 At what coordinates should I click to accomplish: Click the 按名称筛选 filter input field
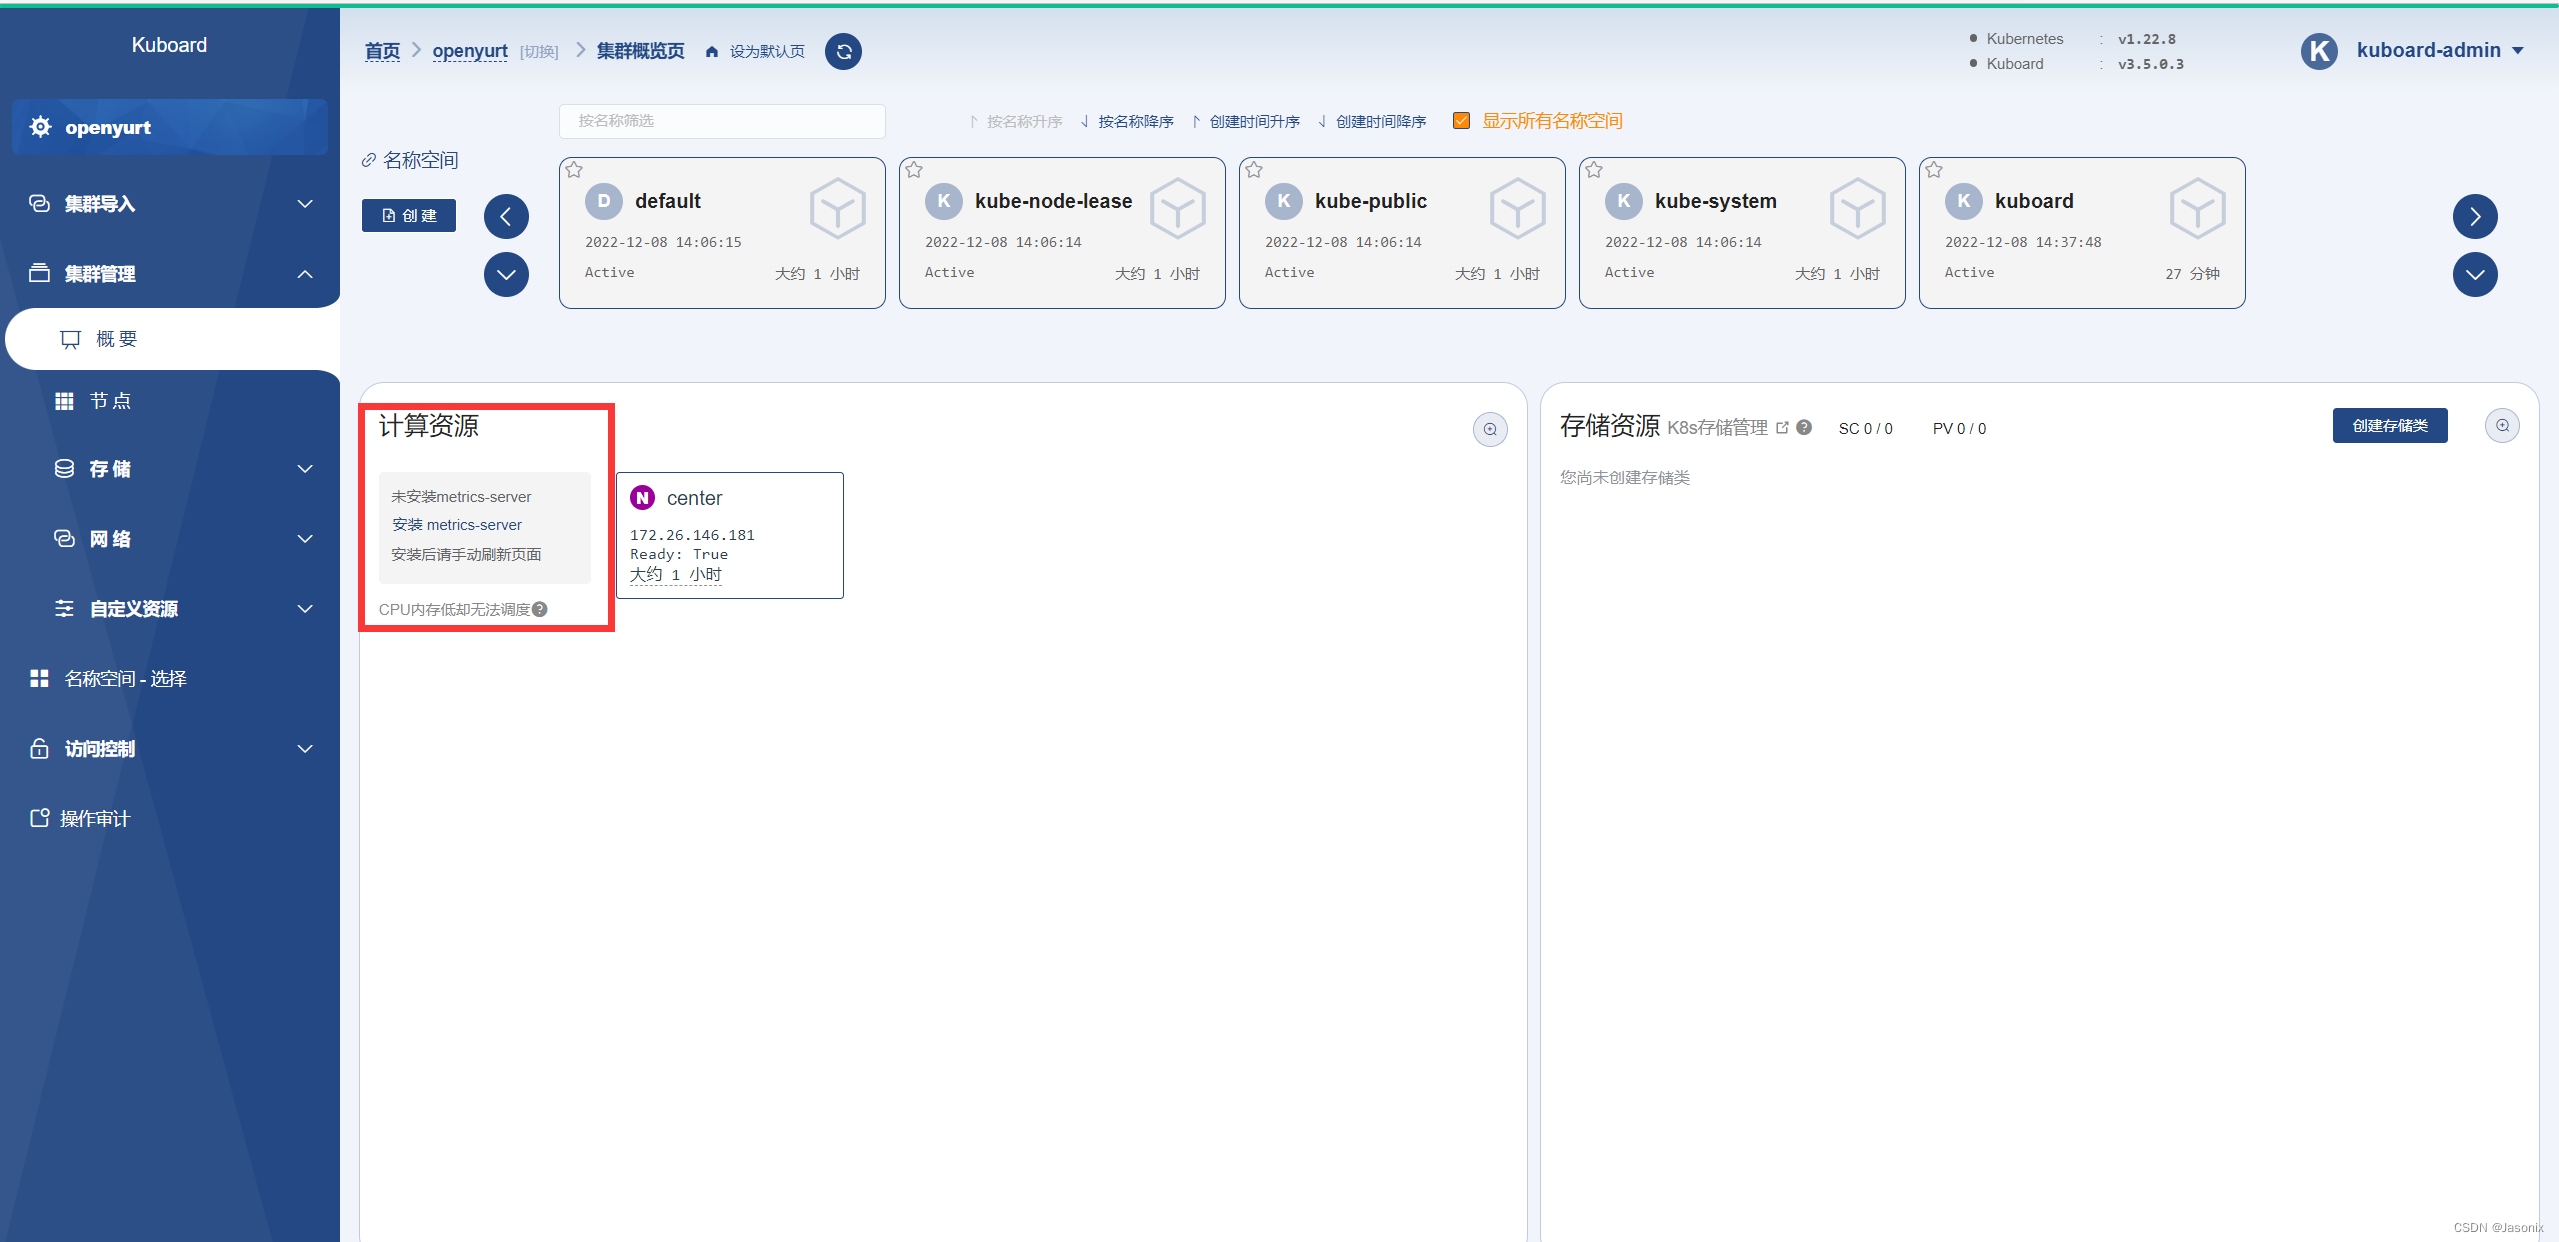tap(721, 120)
